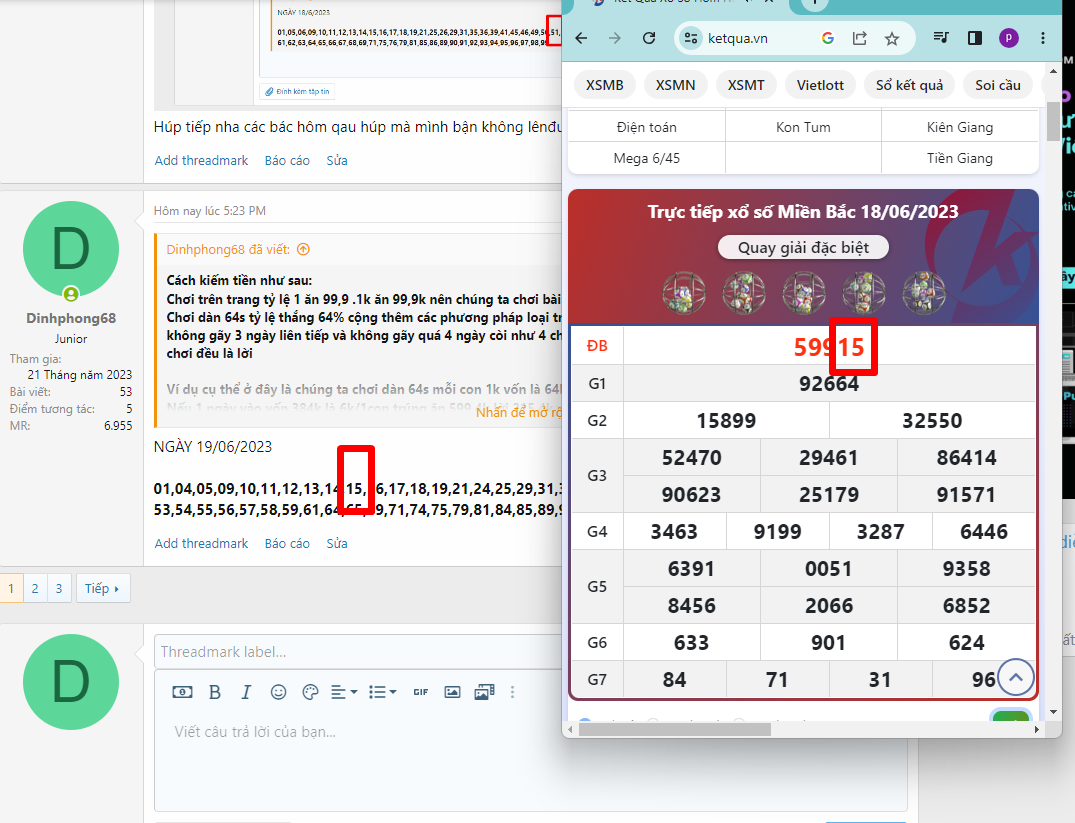Open Tiền Giang lottery results
This screenshot has height=823, width=1075.
960,158
